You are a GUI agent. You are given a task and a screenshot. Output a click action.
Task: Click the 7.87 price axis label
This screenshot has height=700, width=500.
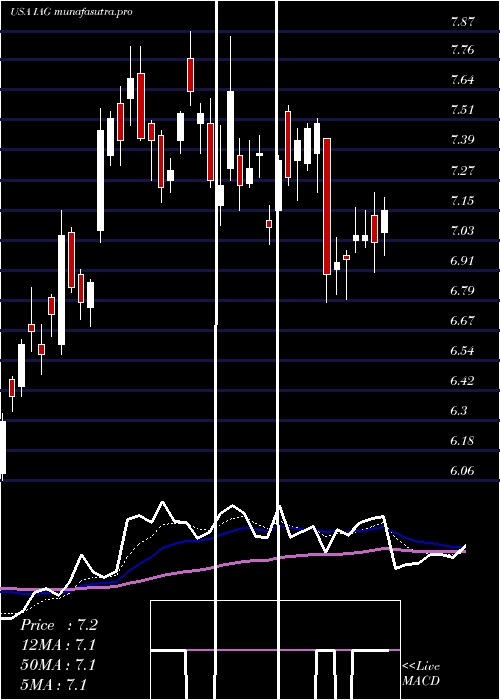[x=462, y=21]
